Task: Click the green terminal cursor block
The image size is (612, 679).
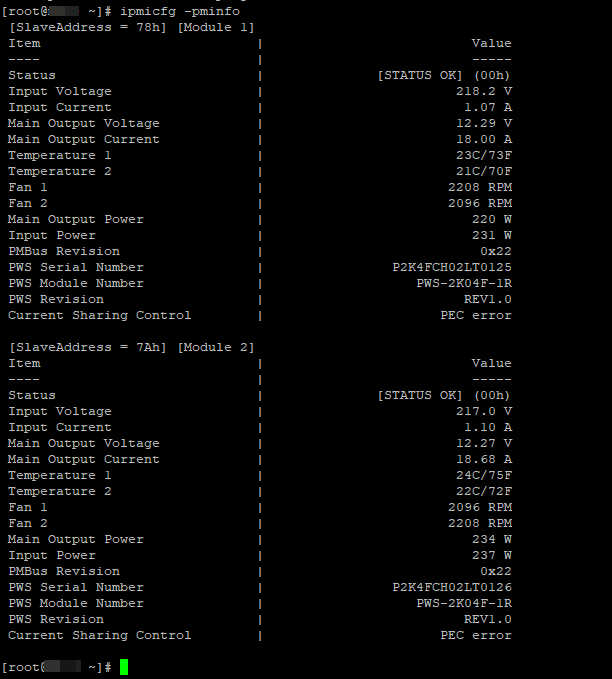Action: [124, 667]
